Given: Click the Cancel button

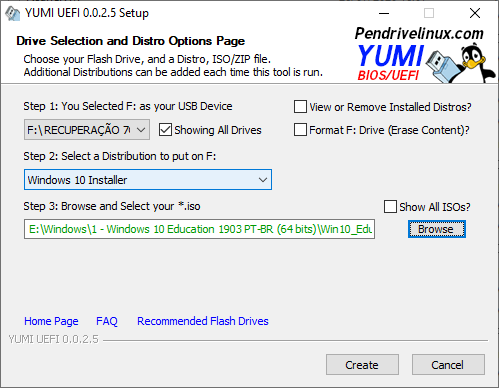Looking at the screenshot, I should click(x=448, y=365).
